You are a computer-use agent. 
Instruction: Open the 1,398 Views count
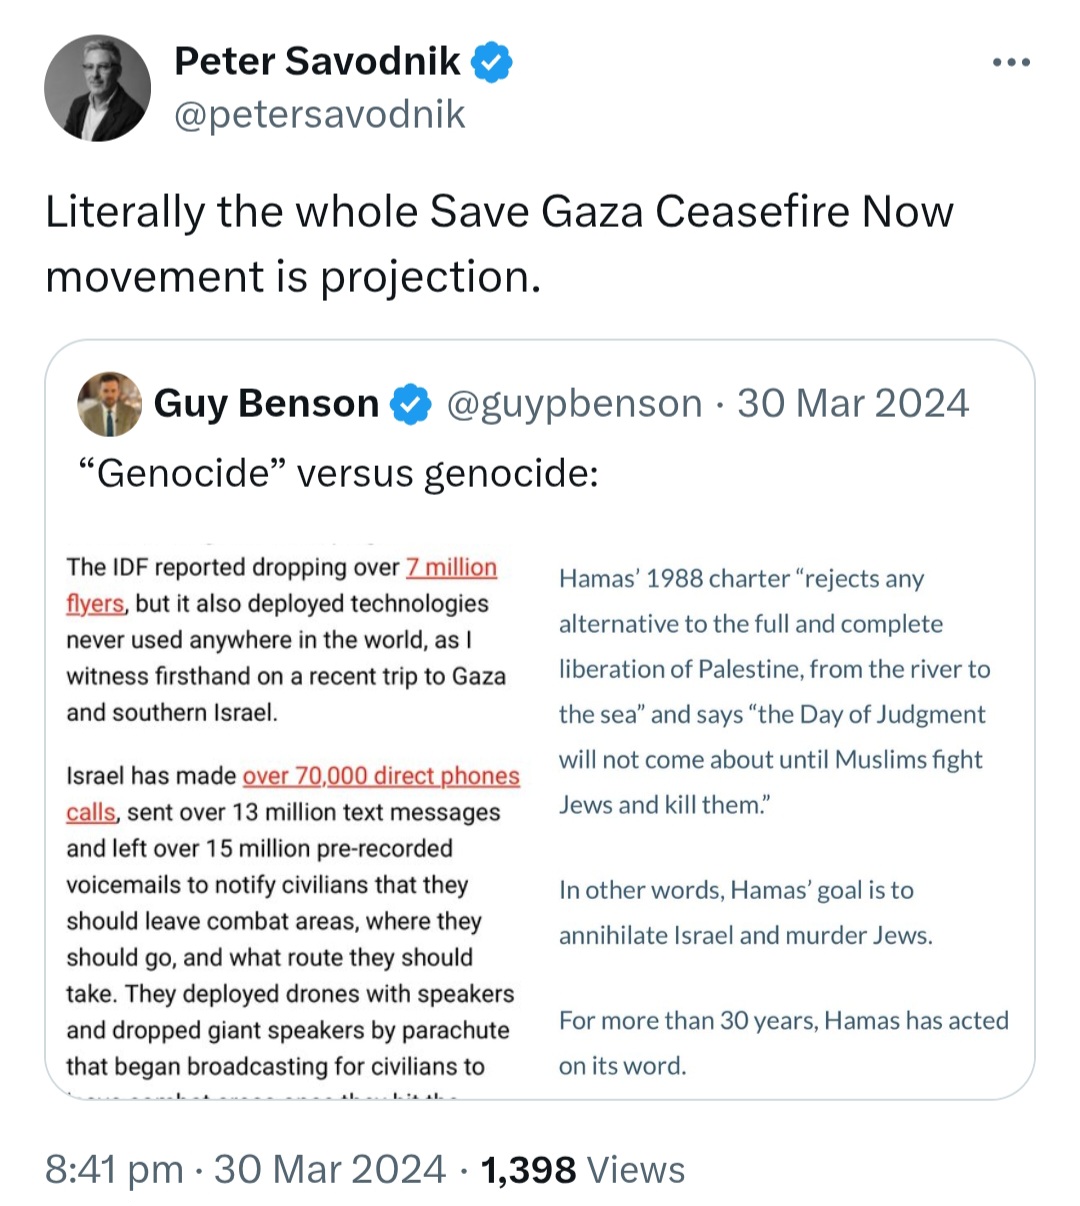[583, 1169]
